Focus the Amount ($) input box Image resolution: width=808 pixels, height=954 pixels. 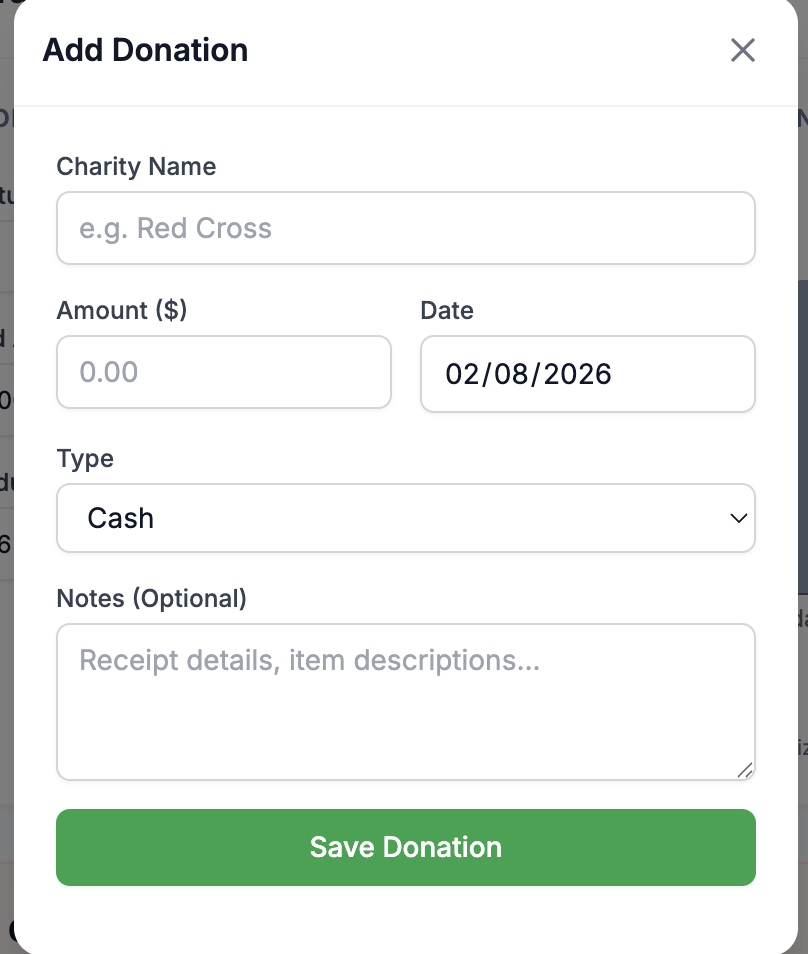(224, 372)
